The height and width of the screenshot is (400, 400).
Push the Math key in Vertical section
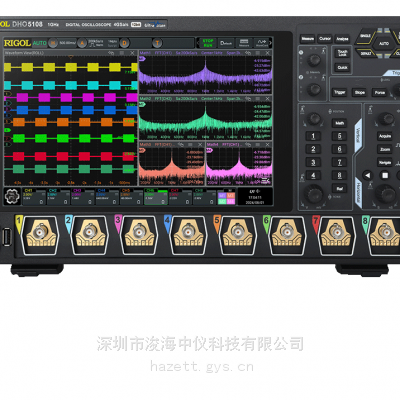339,123
